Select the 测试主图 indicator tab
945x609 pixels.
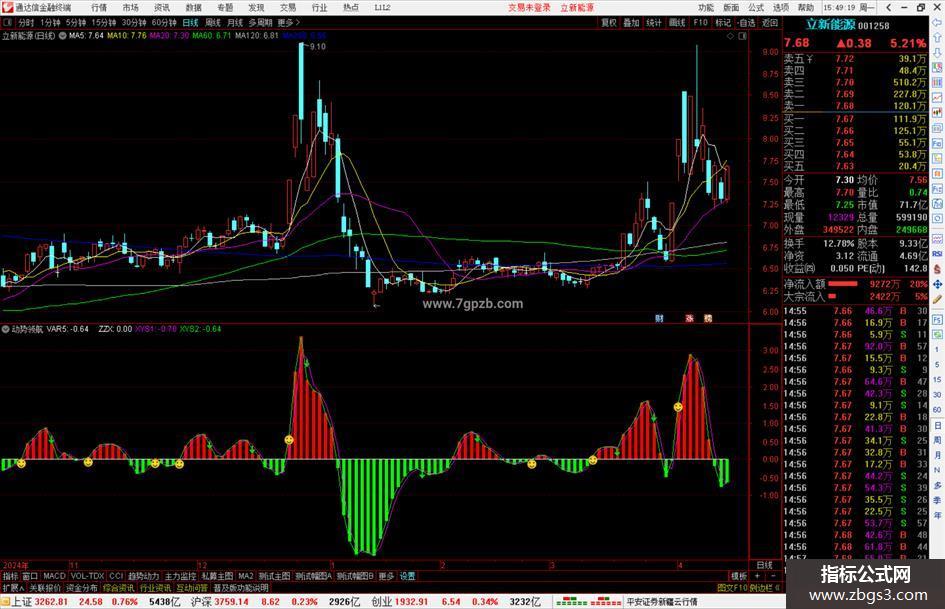[274, 576]
